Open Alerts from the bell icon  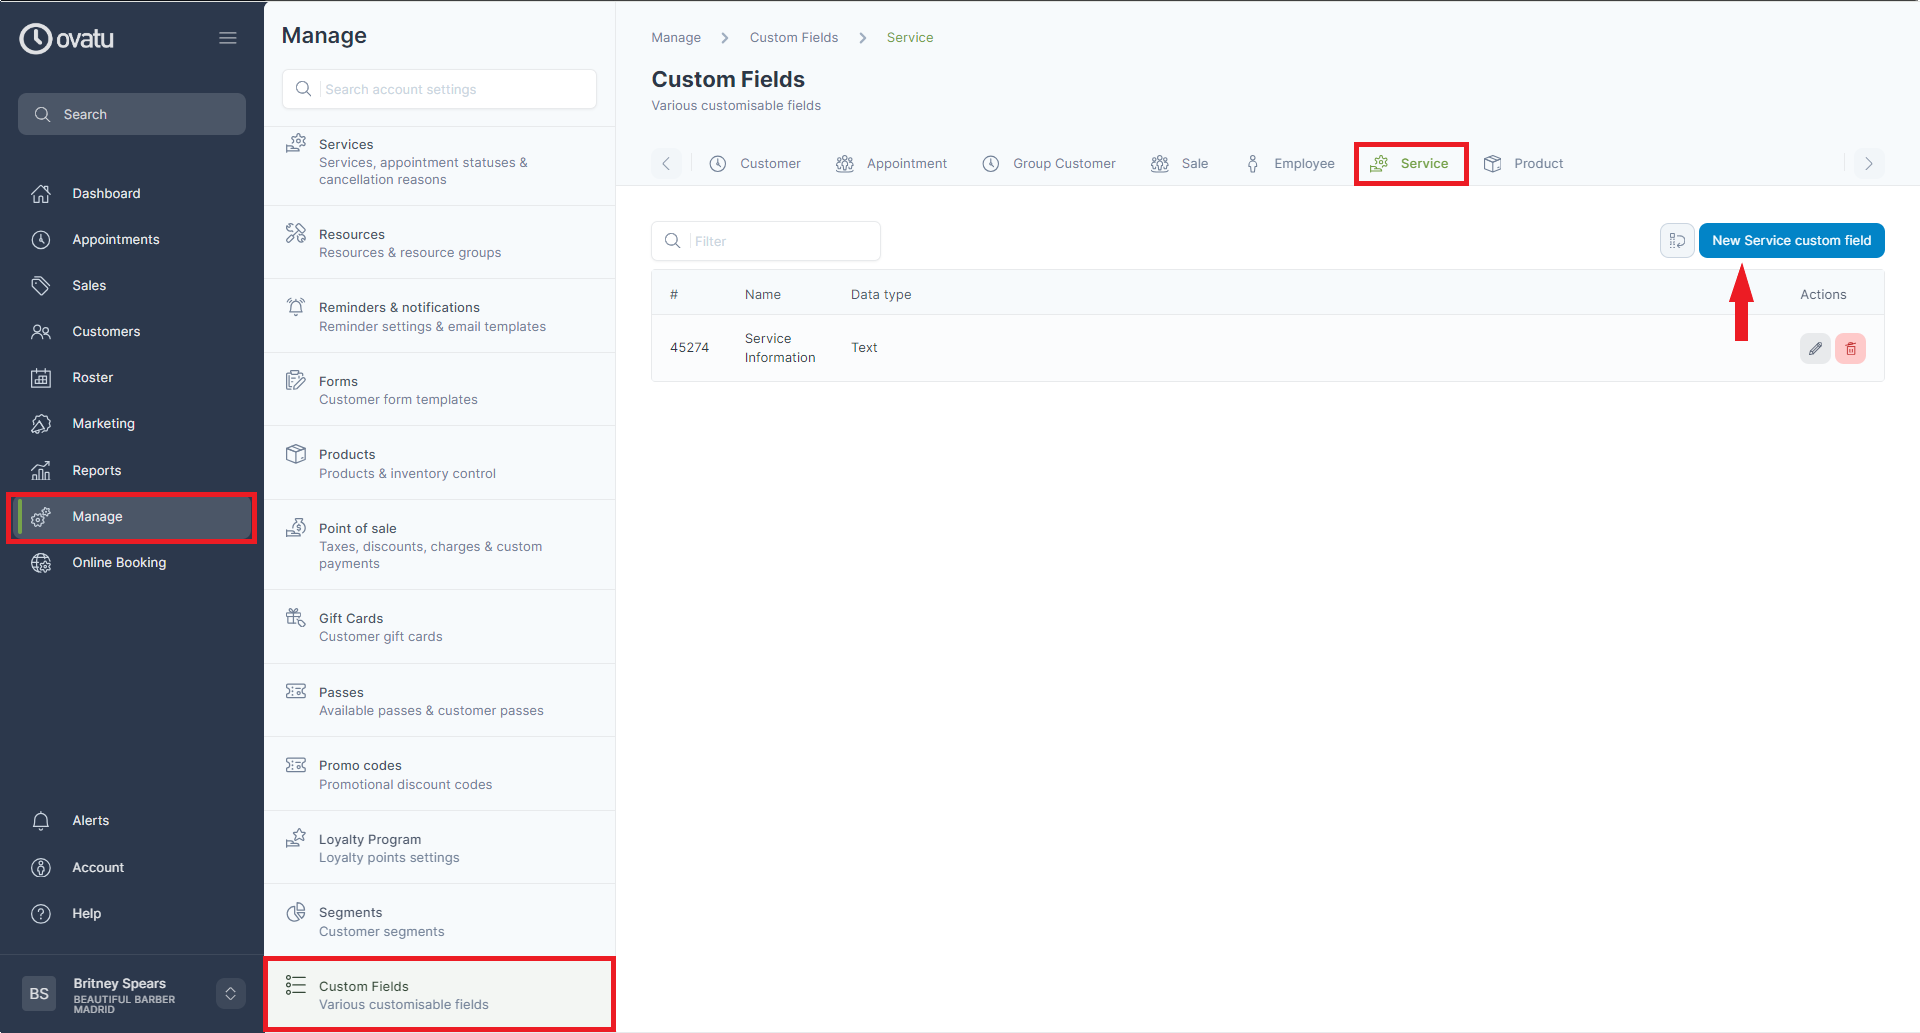pyautogui.click(x=41, y=821)
